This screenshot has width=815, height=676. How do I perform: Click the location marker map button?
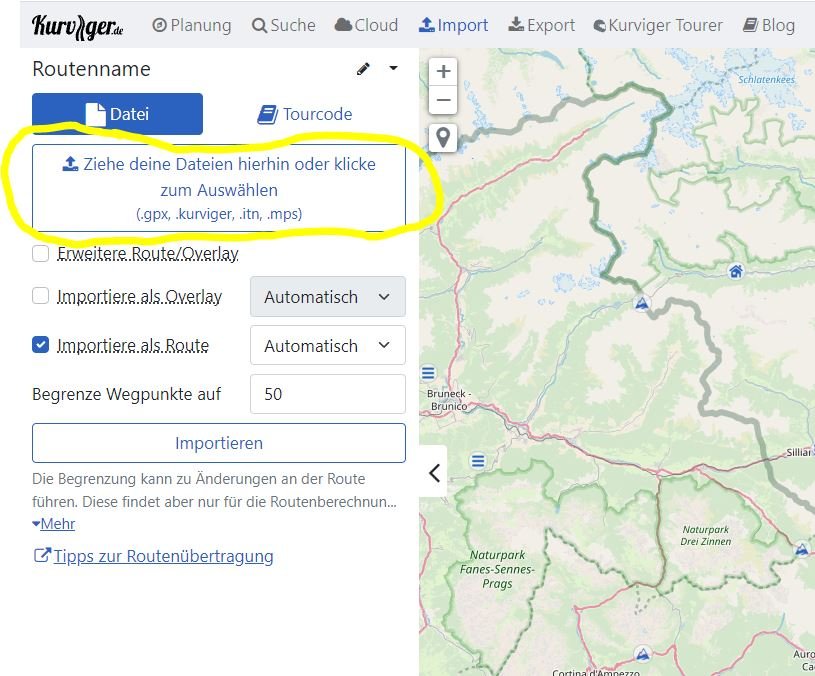pos(443,137)
